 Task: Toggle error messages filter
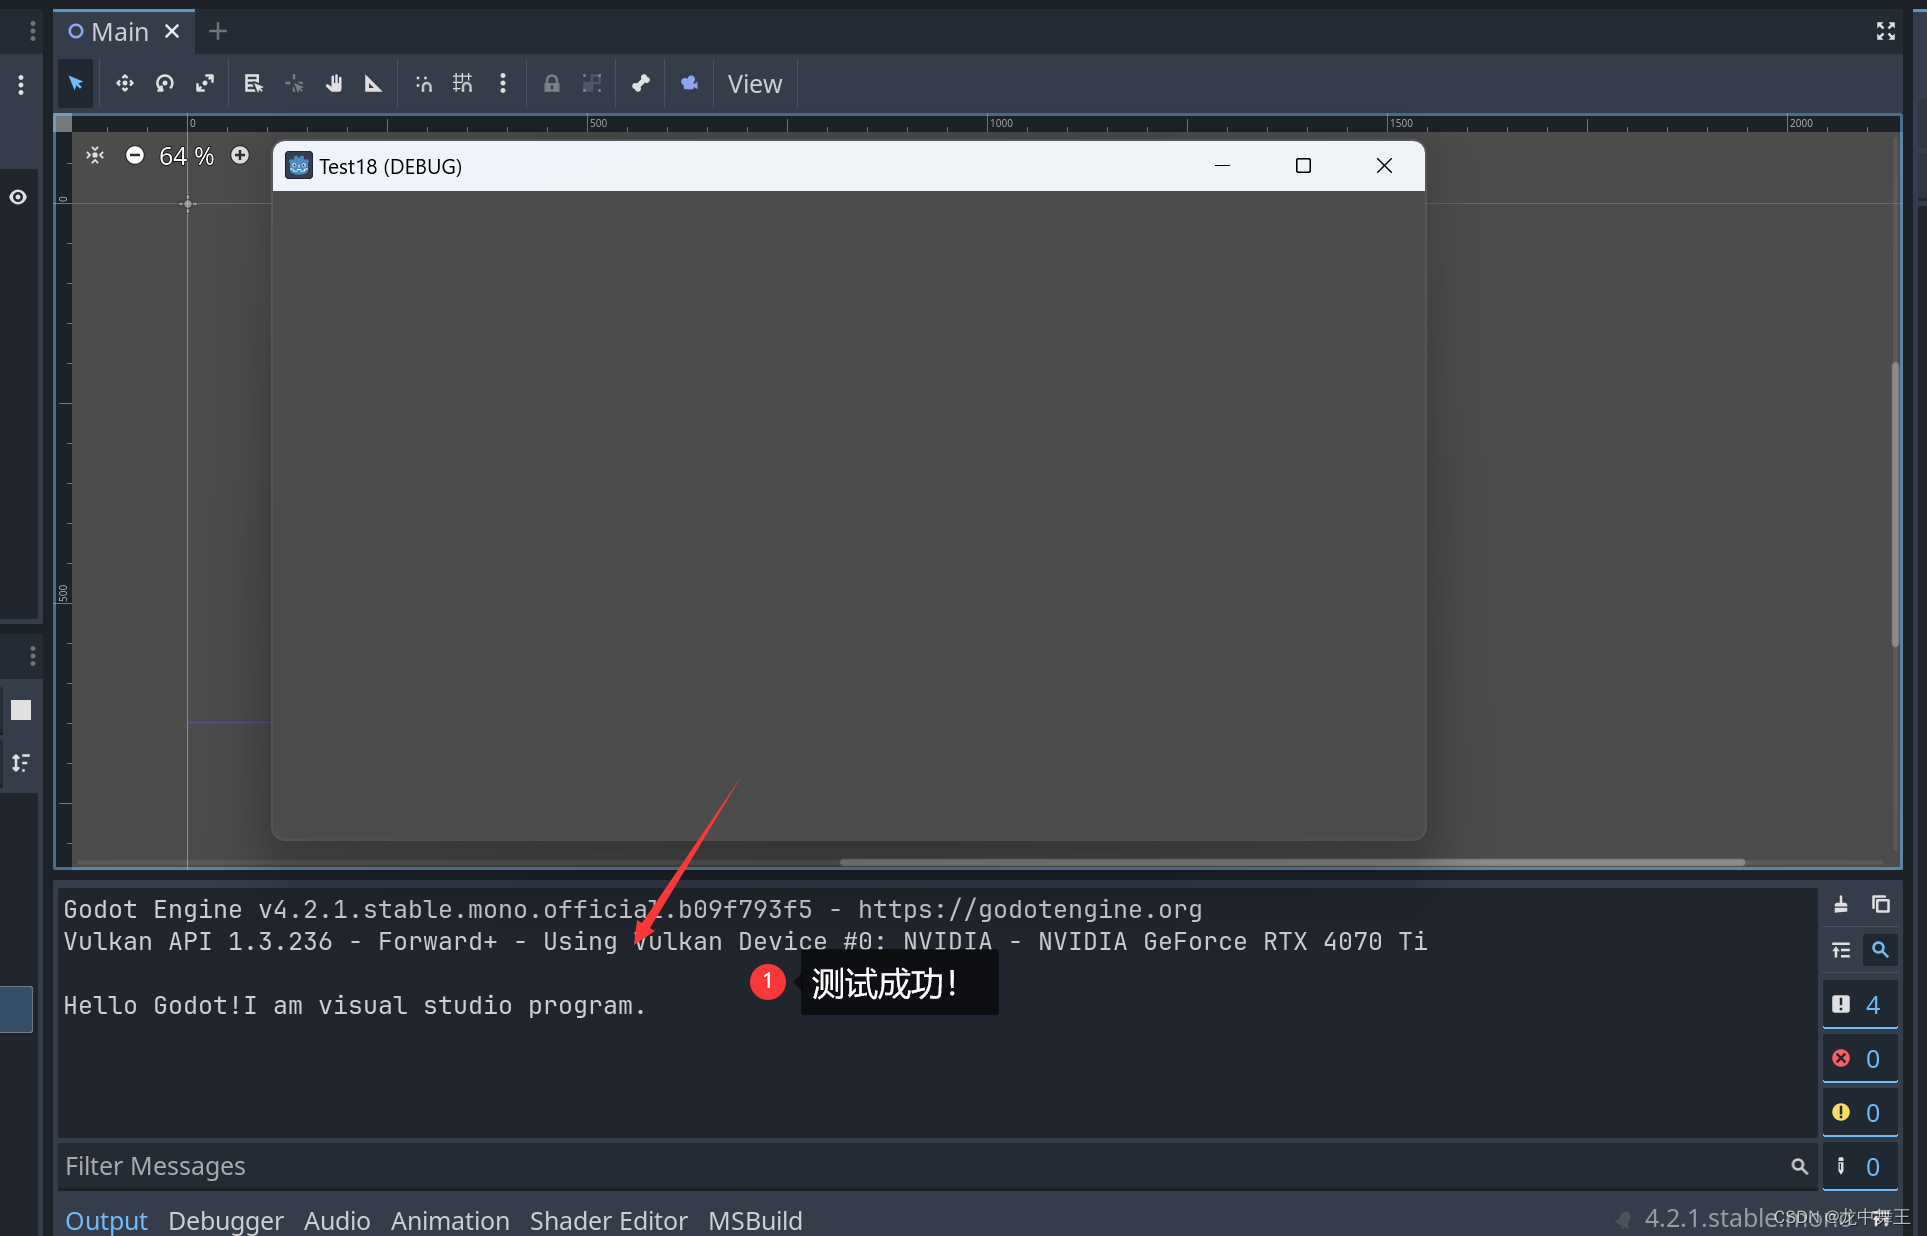(x=1860, y=1059)
